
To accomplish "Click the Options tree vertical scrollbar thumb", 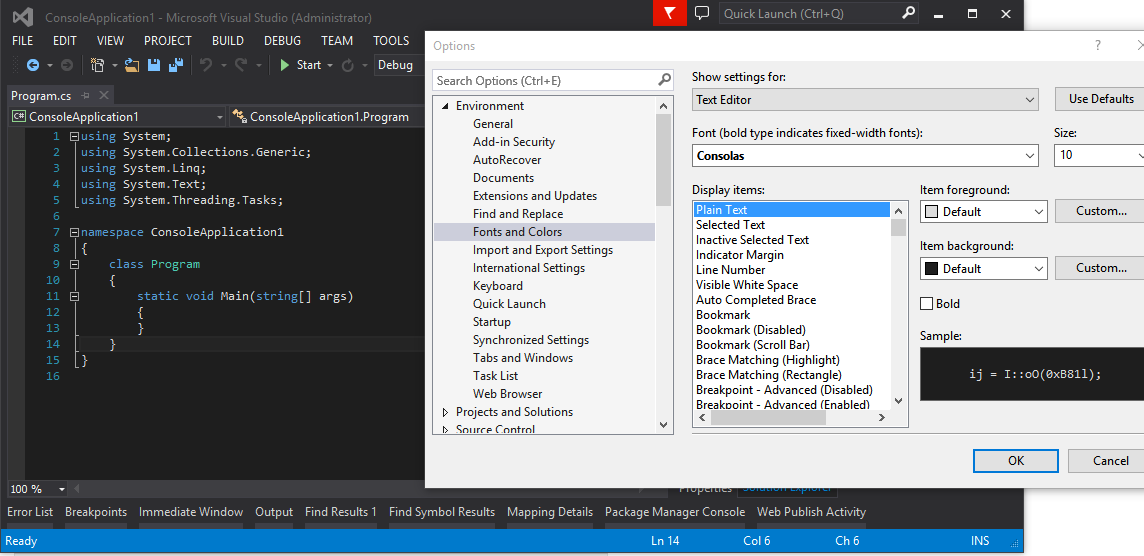I will [663, 160].
